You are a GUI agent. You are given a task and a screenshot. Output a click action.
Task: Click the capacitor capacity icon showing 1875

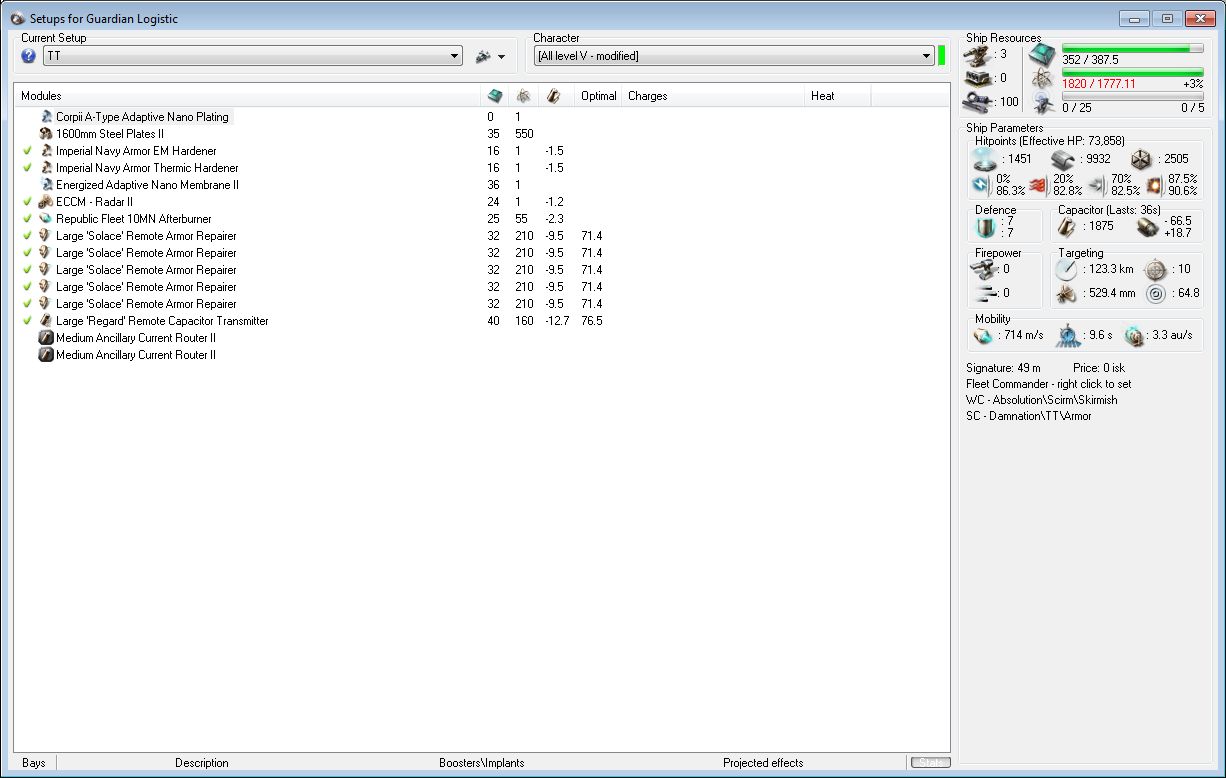point(1068,227)
